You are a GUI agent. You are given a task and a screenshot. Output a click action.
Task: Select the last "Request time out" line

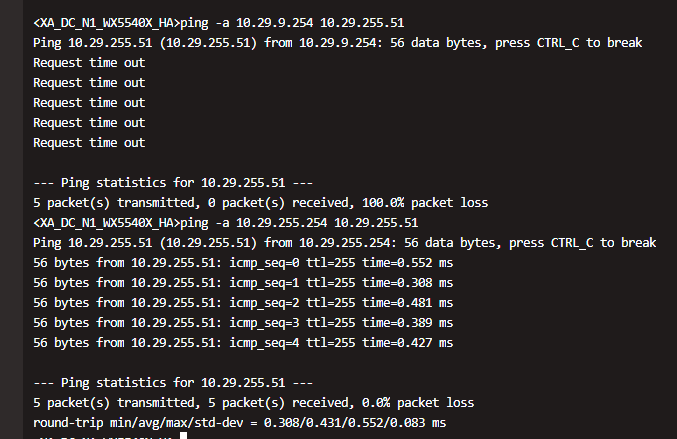pyautogui.click(x=89, y=142)
